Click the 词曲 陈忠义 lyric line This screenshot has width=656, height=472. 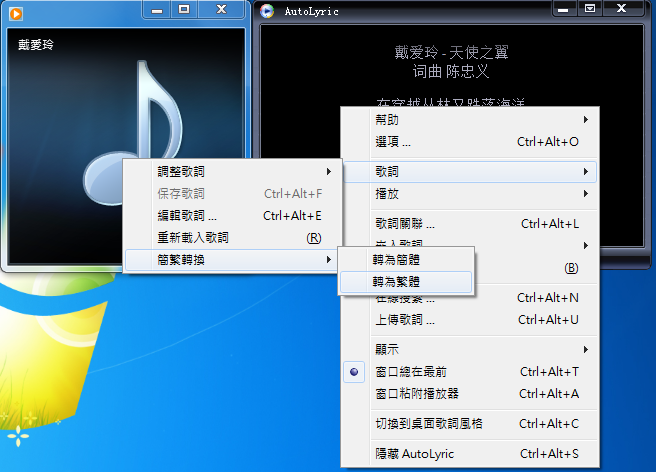pyautogui.click(x=451, y=72)
